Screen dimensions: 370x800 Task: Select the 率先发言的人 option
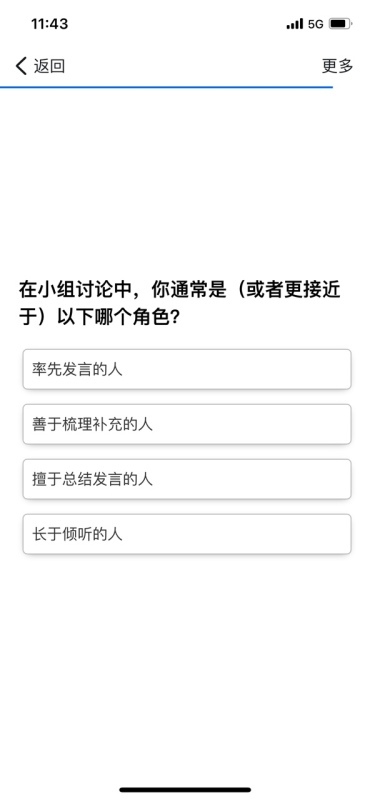click(x=187, y=369)
